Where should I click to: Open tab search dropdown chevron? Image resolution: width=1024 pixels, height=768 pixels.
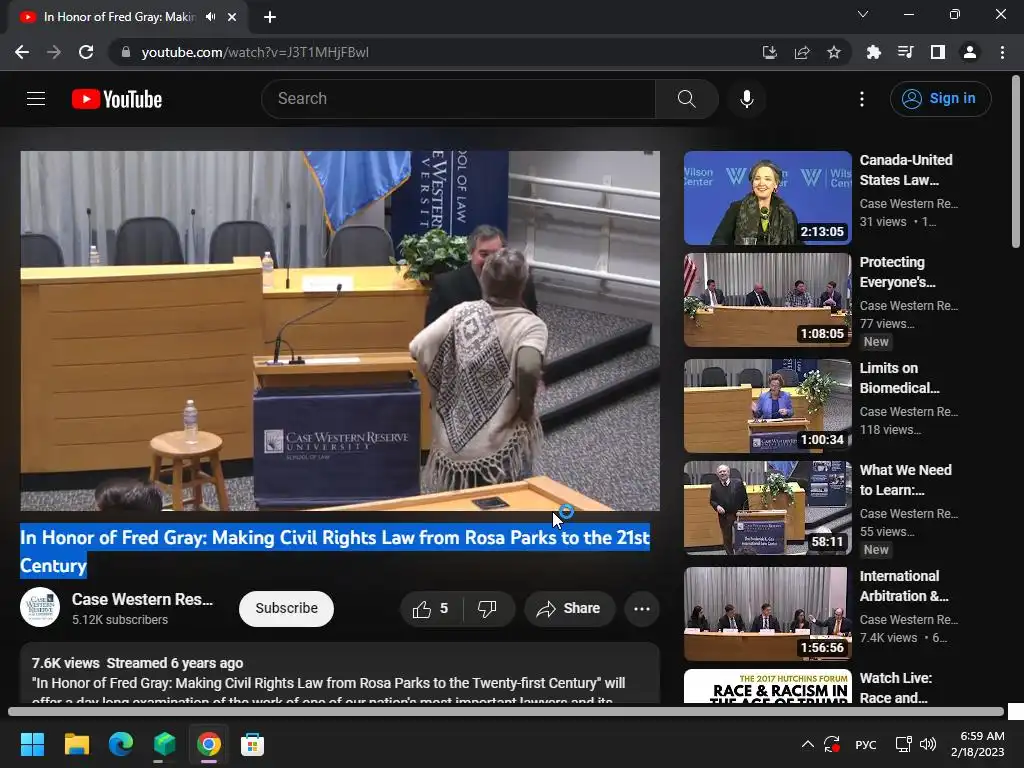click(x=863, y=14)
